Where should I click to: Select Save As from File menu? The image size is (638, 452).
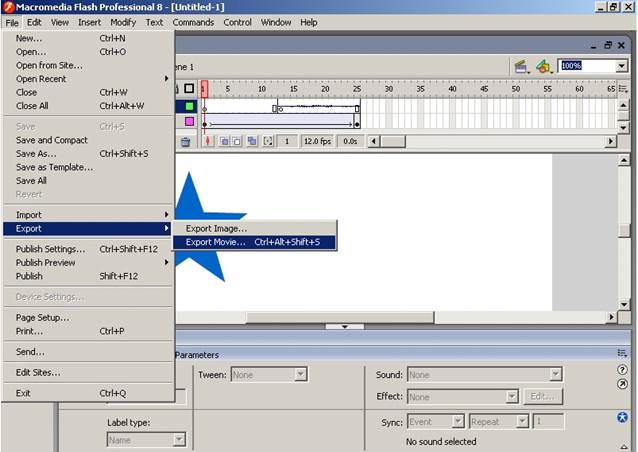[x=89, y=154]
